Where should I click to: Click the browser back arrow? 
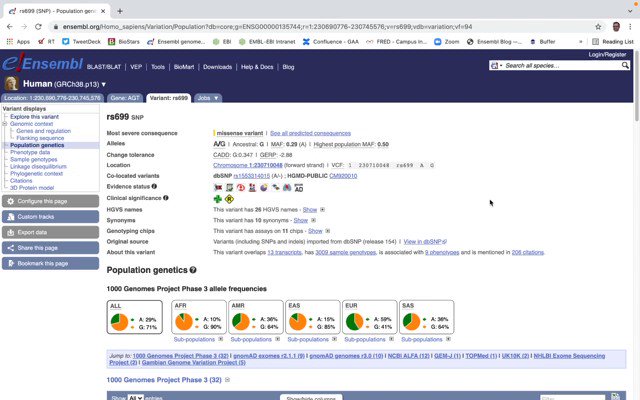pos(10,27)
